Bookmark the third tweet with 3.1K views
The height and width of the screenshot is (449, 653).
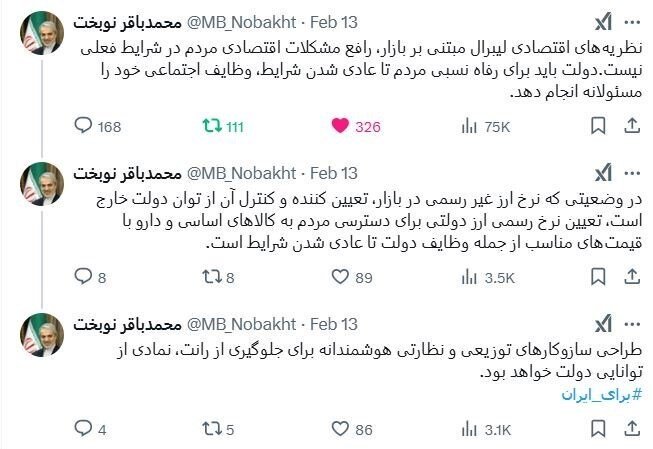[x=597, y=430]
